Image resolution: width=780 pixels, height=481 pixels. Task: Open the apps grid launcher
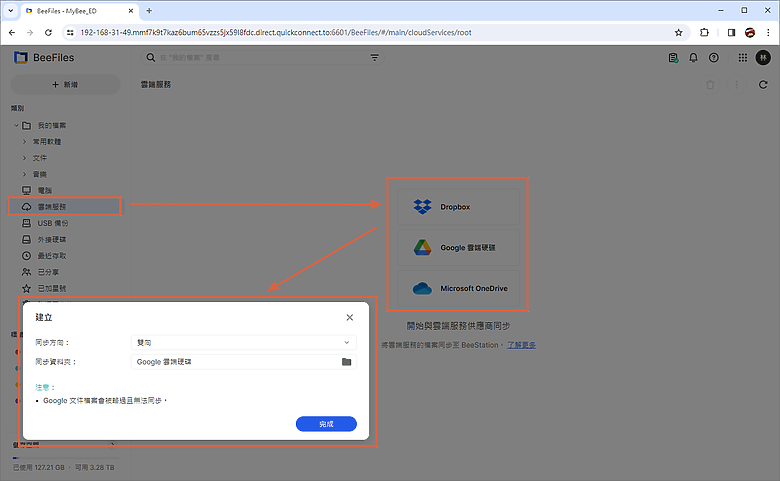click(743, 58)
